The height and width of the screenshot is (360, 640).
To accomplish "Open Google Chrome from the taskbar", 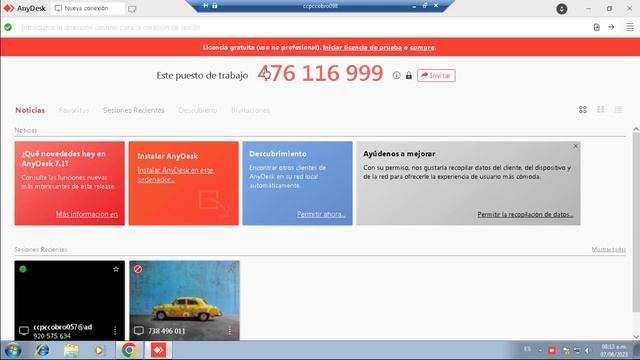I will click(x=129, y=350).
